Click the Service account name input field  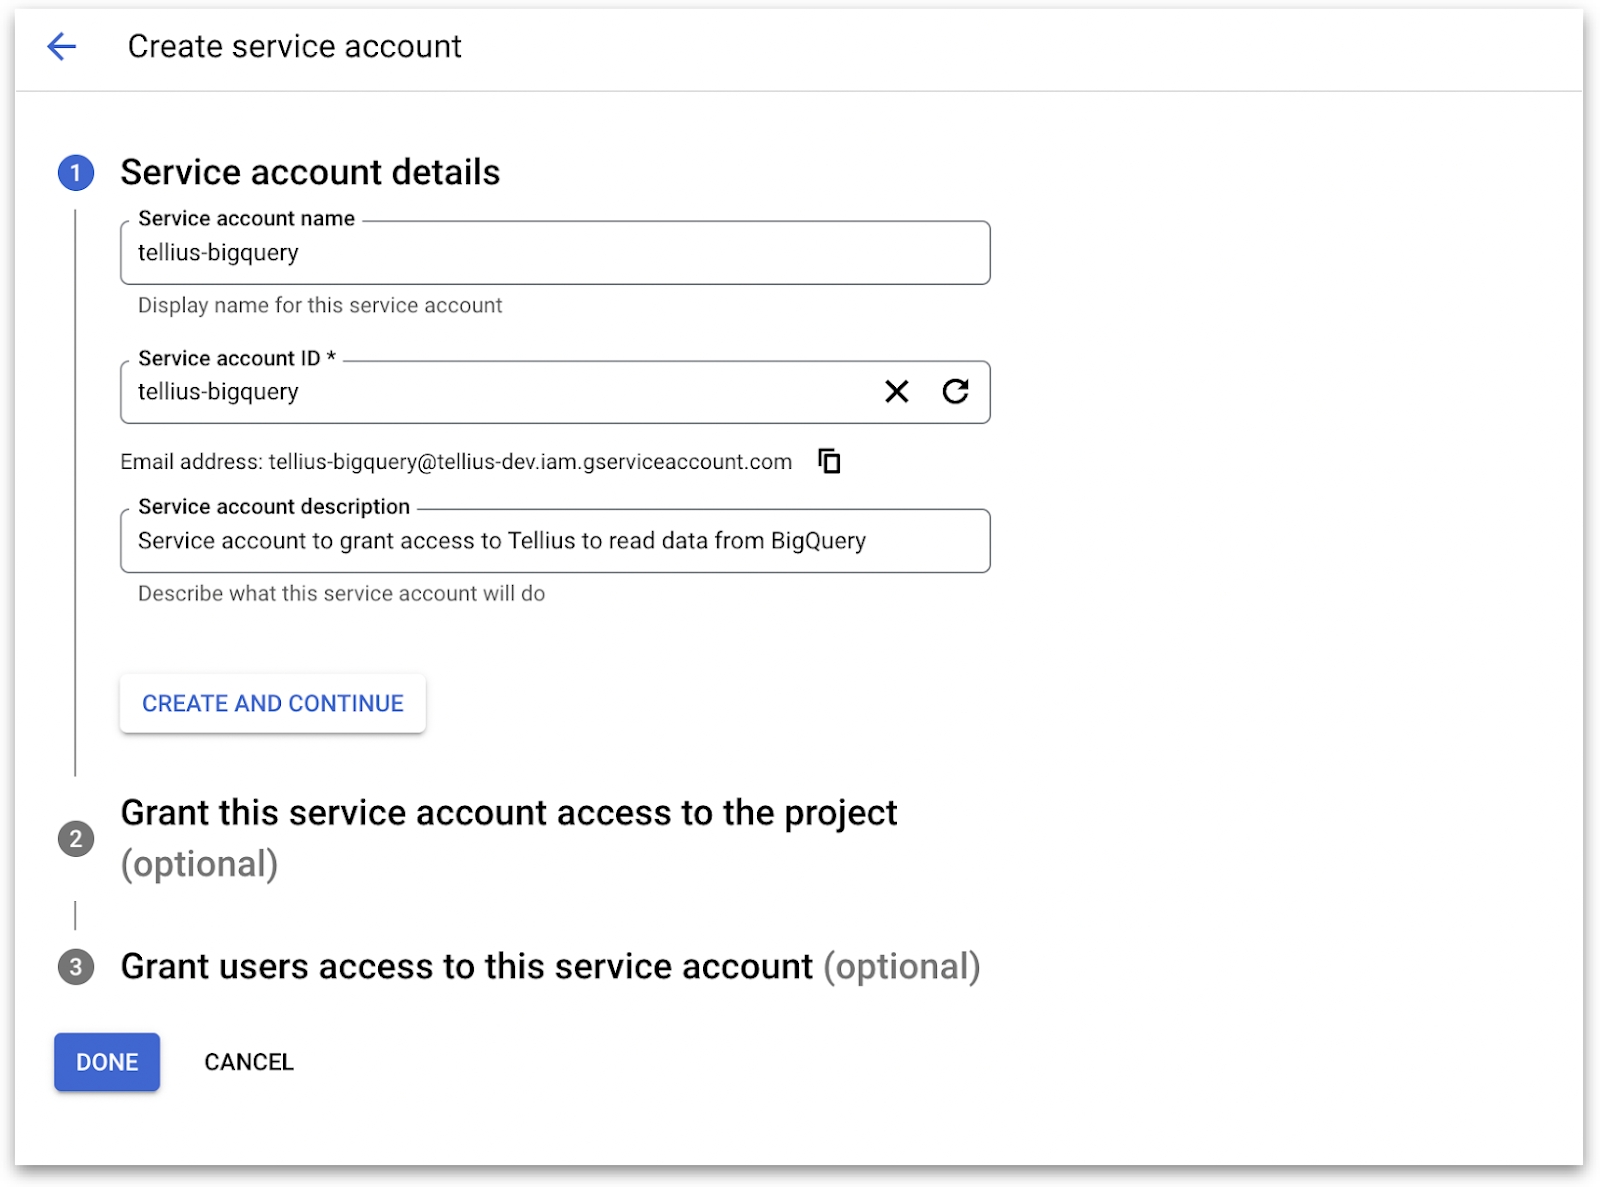pyautogui.click(x=554, y=253)
